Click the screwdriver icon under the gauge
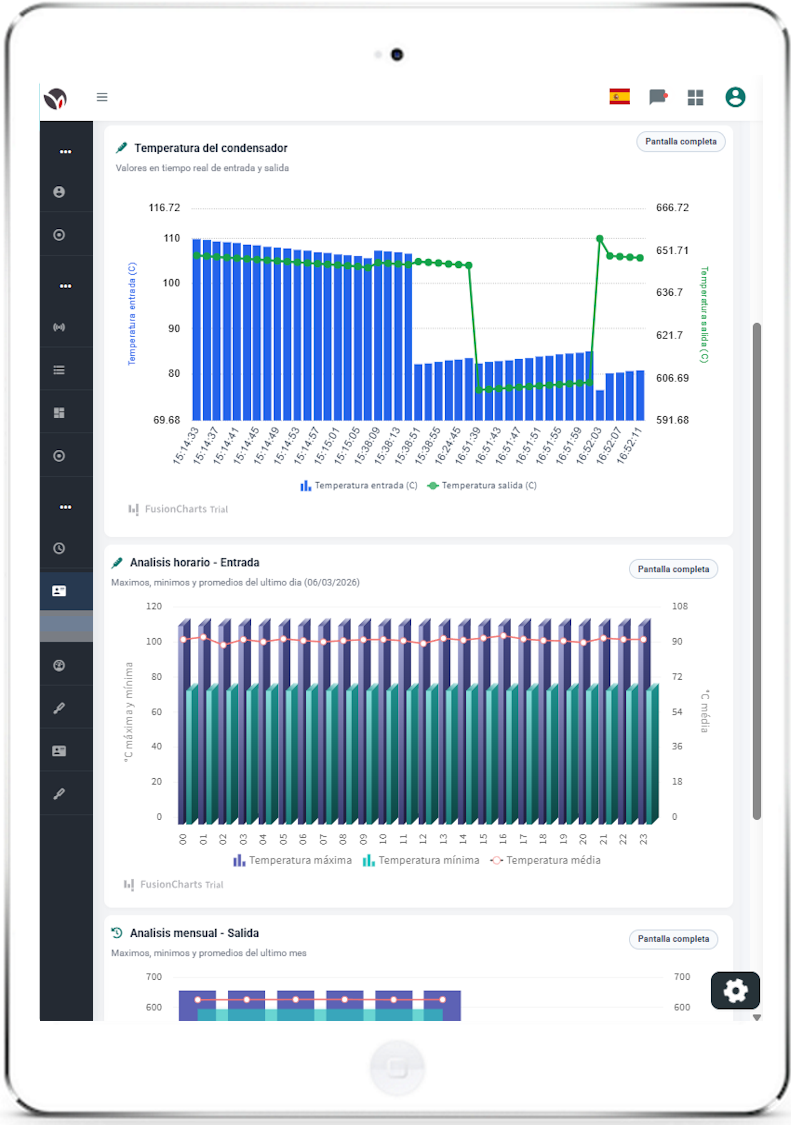The width and height of the screenshot is (791, 1125). pos(60,708)
